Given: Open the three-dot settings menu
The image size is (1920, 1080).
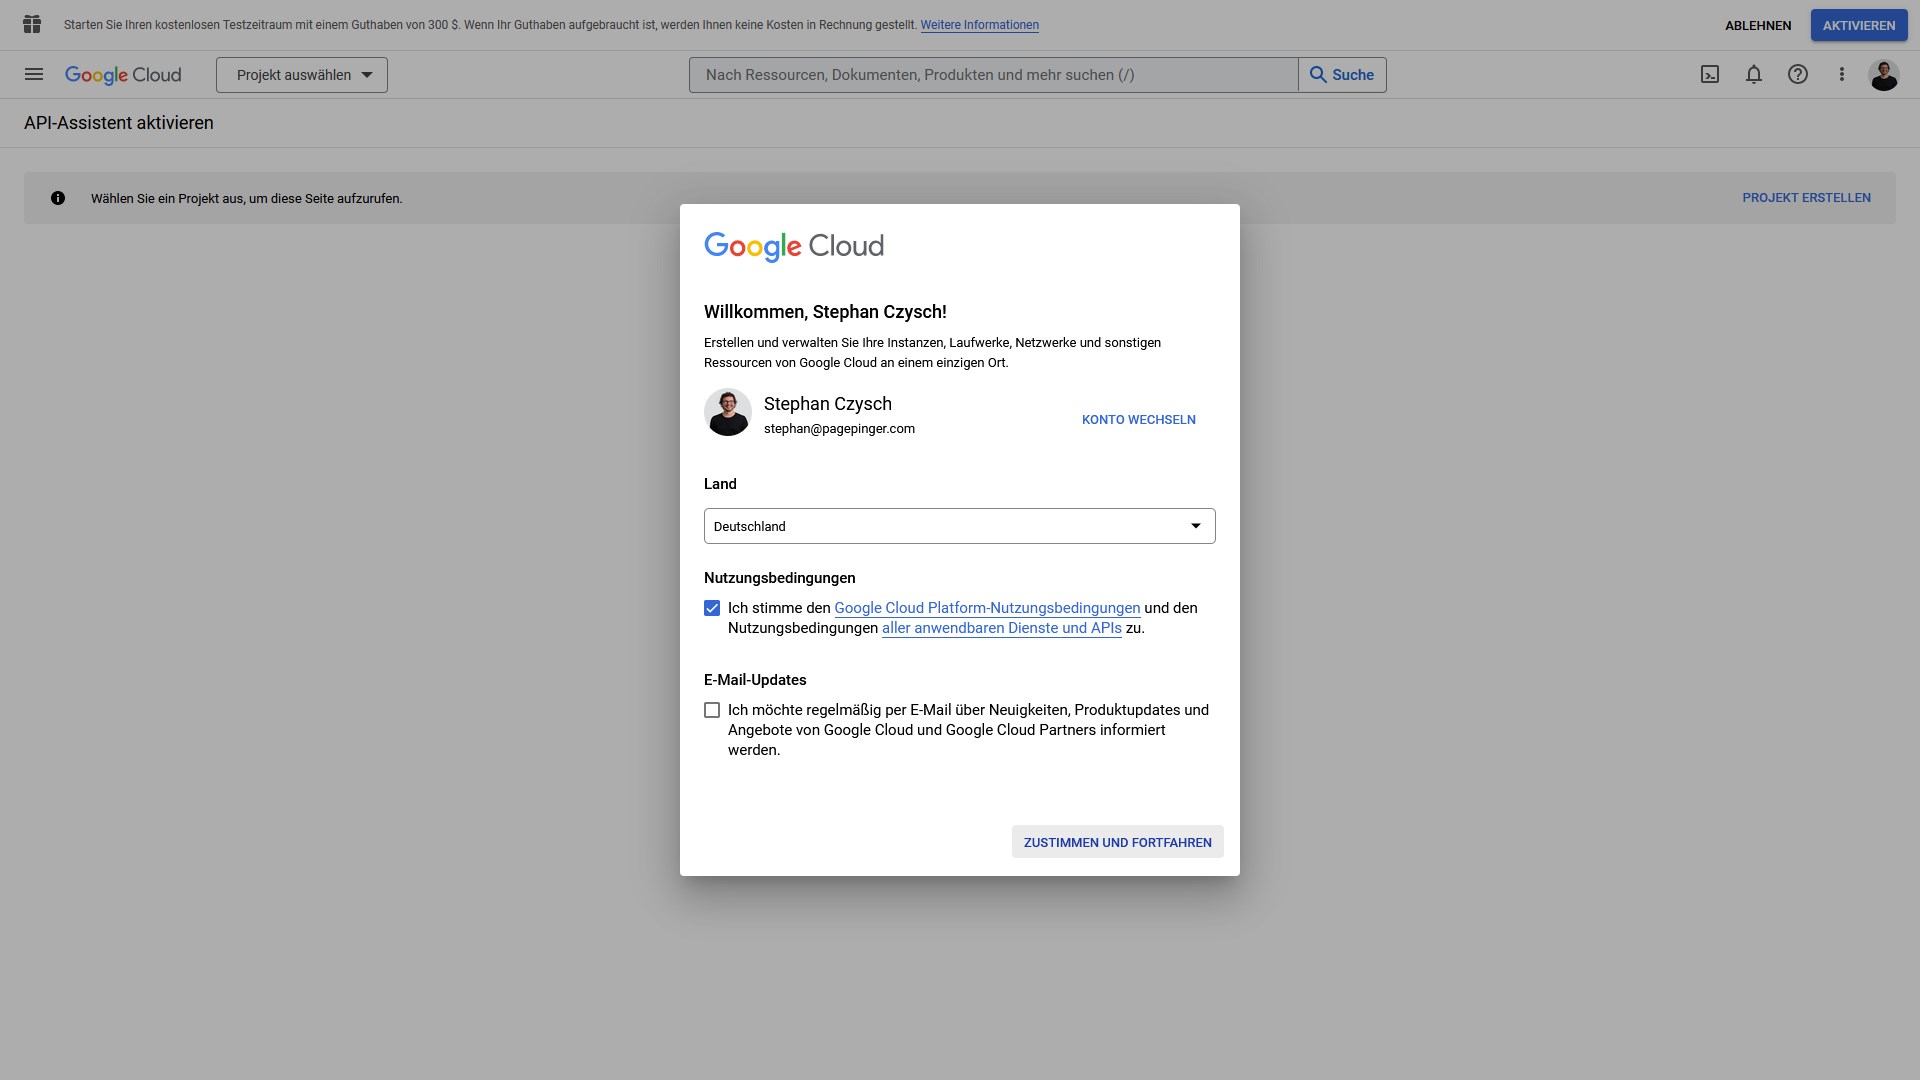Looking at the screenshot, I should click(1842, 74).
